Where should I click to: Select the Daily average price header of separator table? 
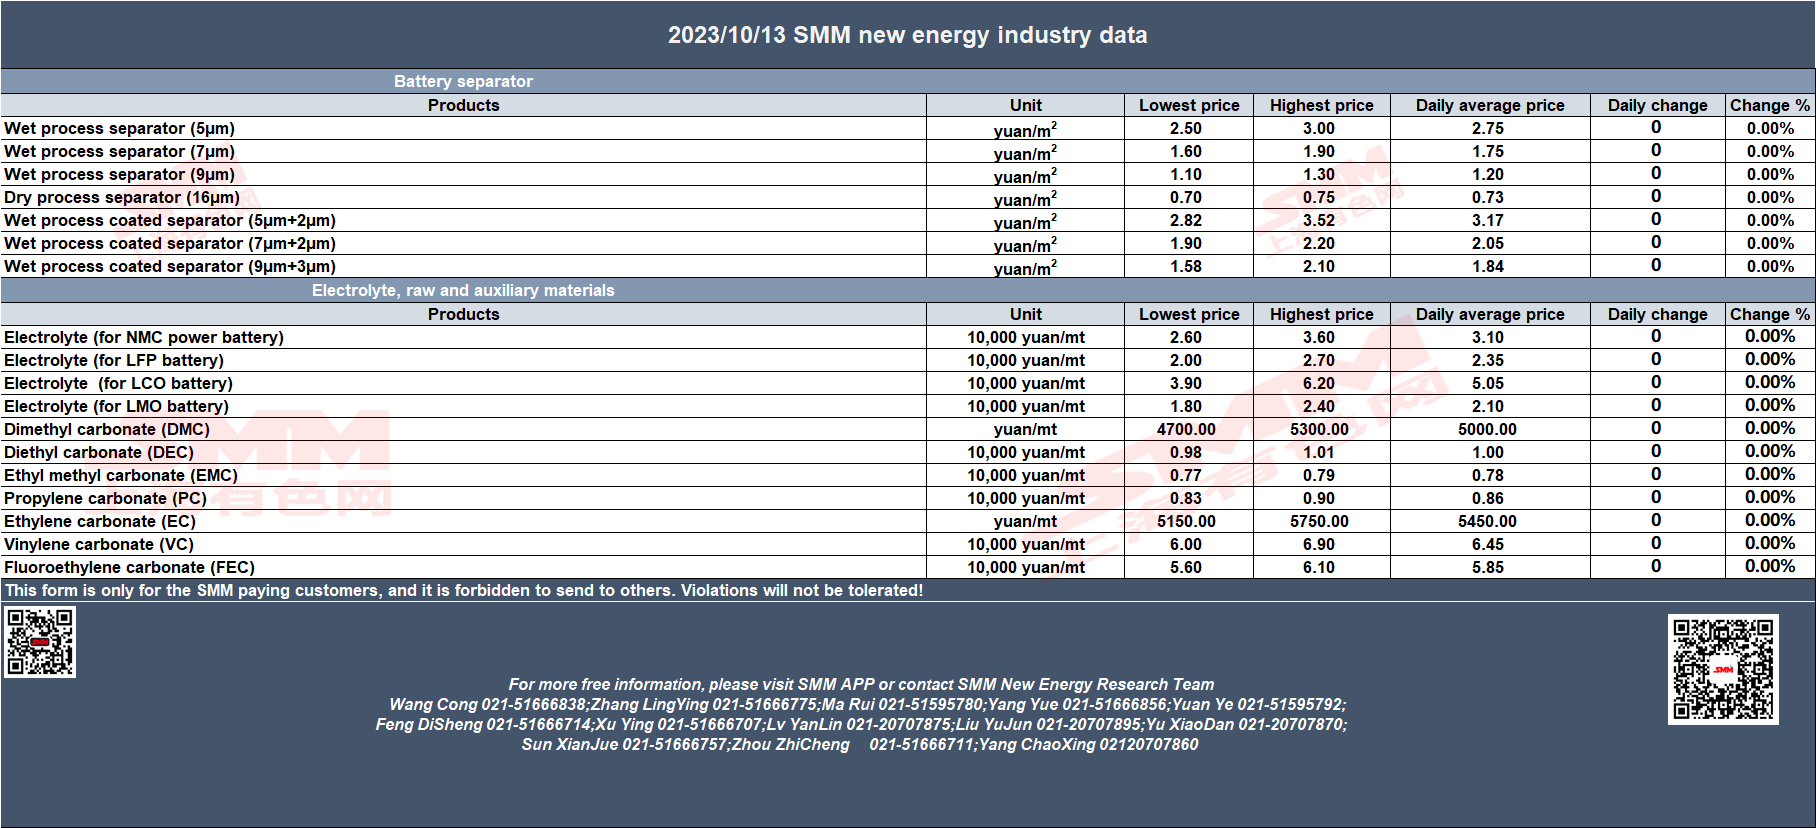(1490, 105)
